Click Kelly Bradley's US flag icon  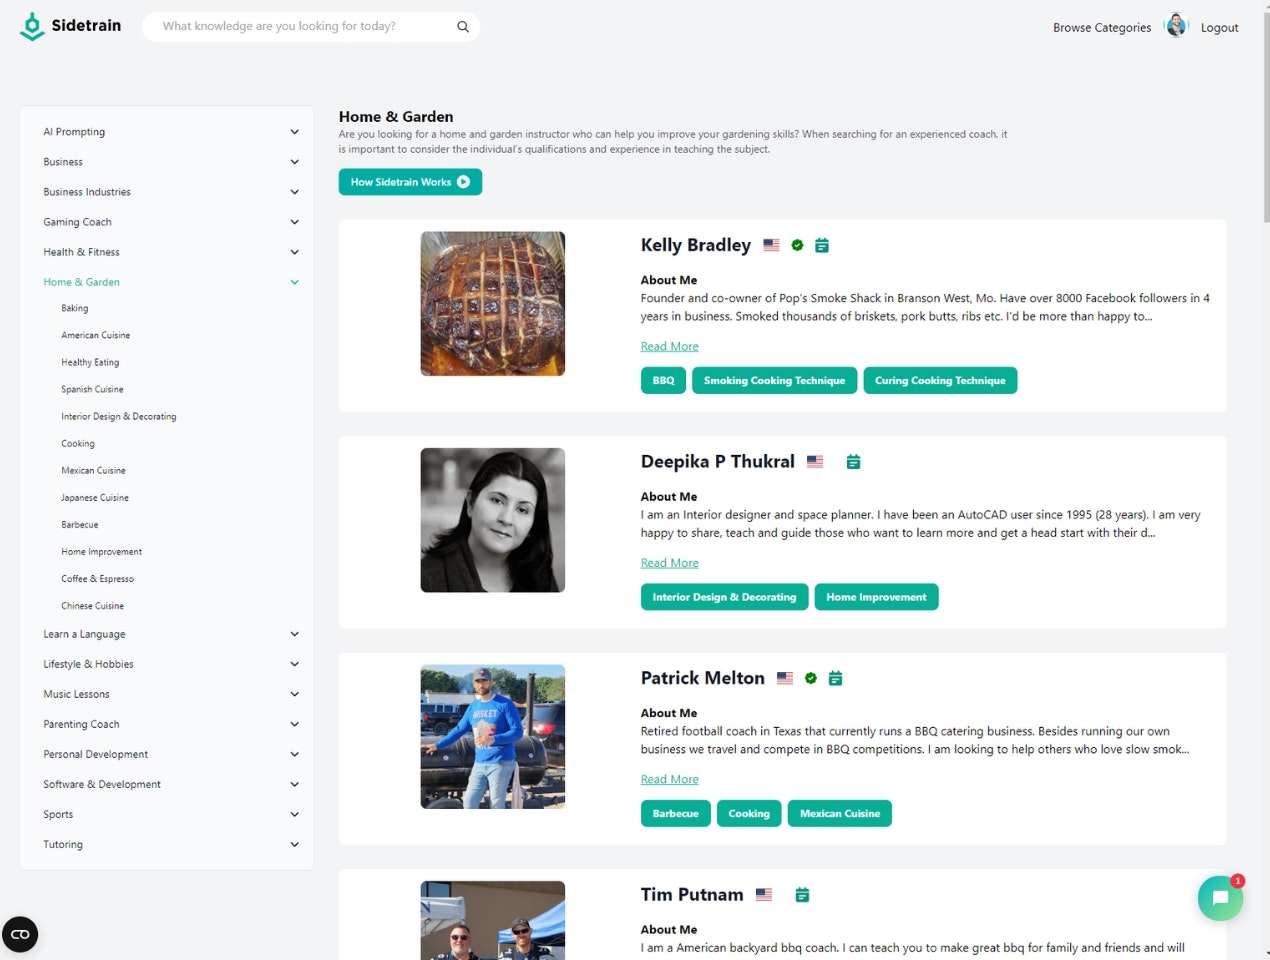(x=771, y=245)
